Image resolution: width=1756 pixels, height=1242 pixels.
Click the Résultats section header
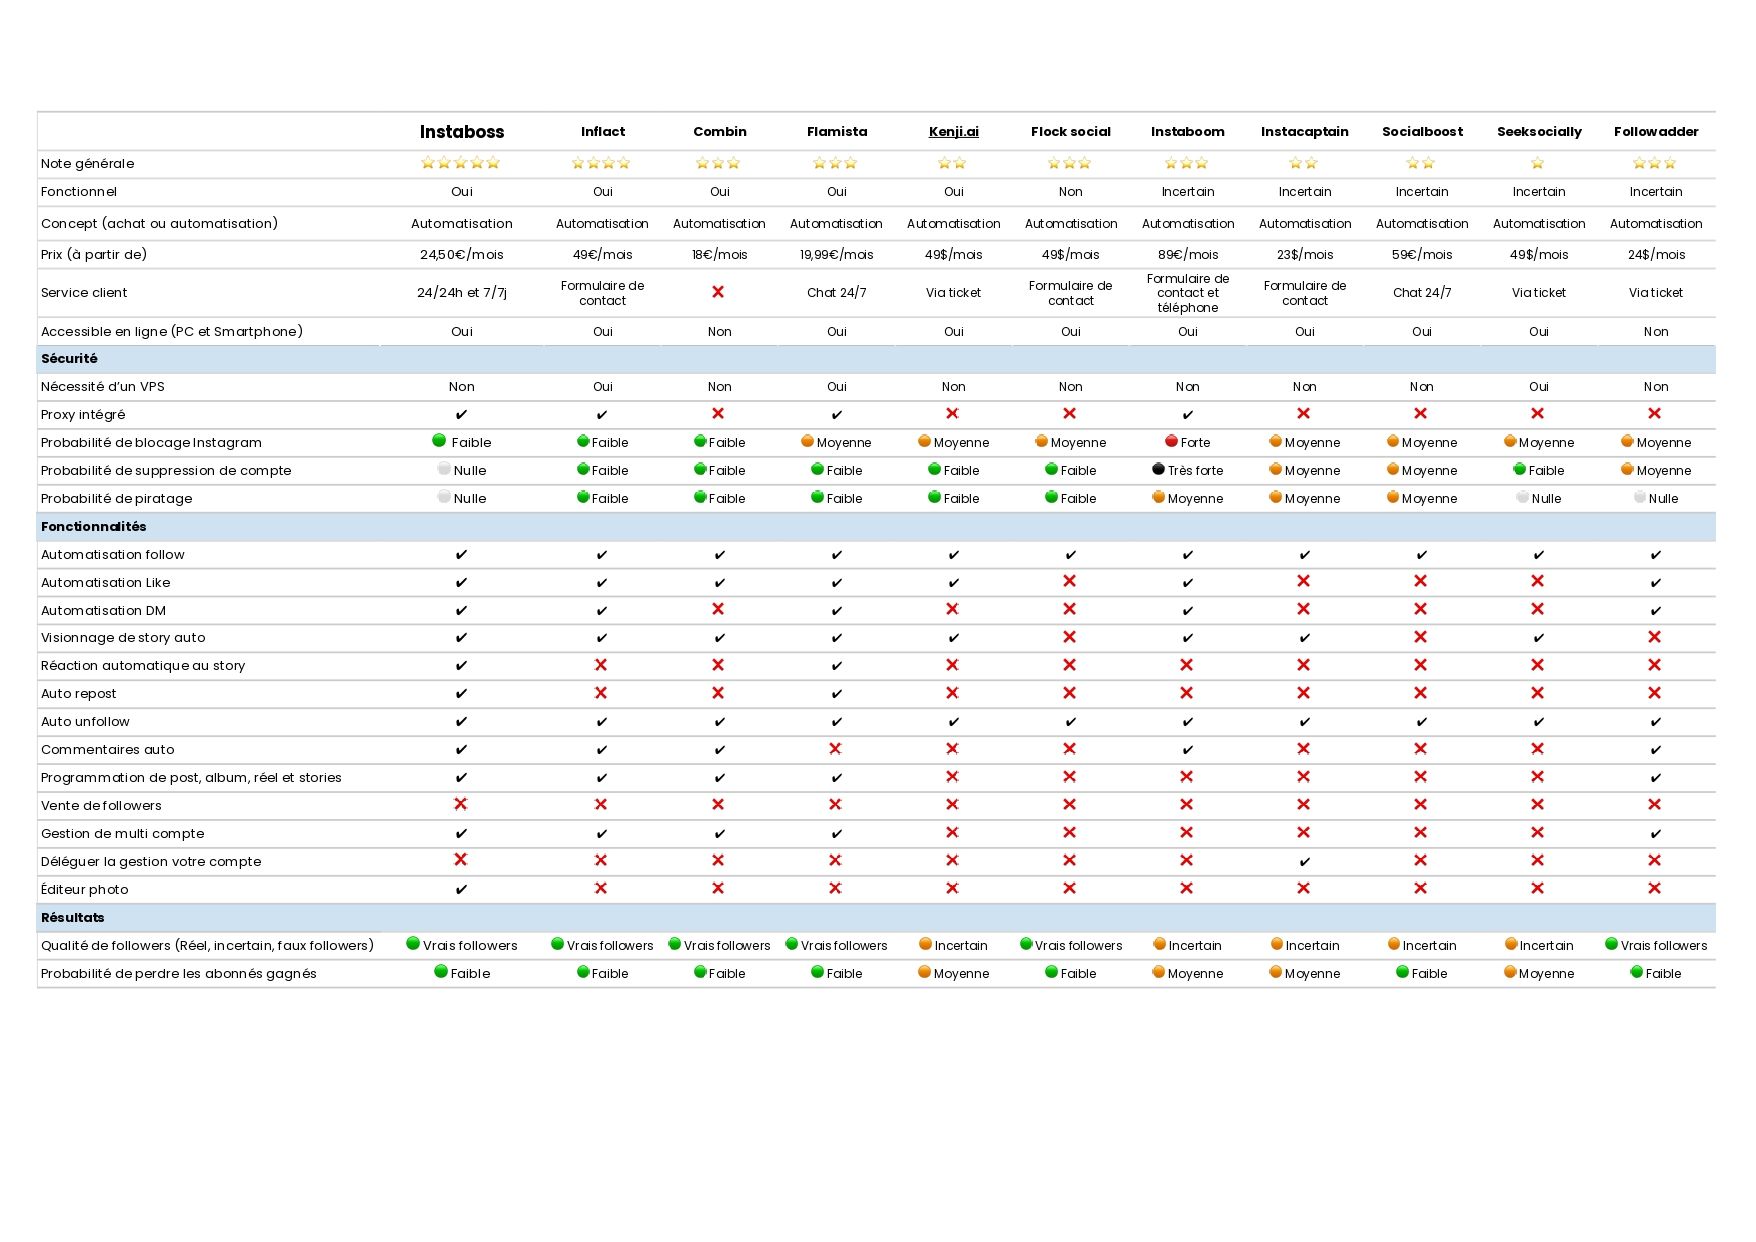[876, 917]
